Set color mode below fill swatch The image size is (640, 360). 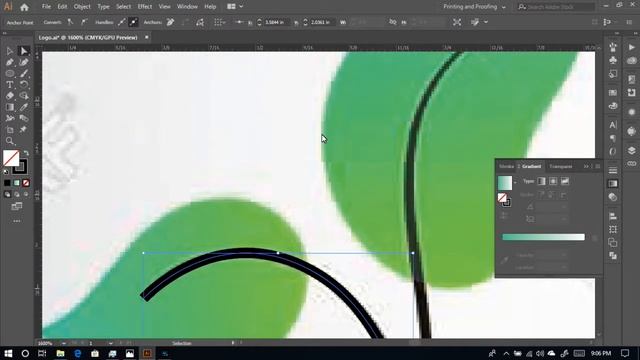7,183
